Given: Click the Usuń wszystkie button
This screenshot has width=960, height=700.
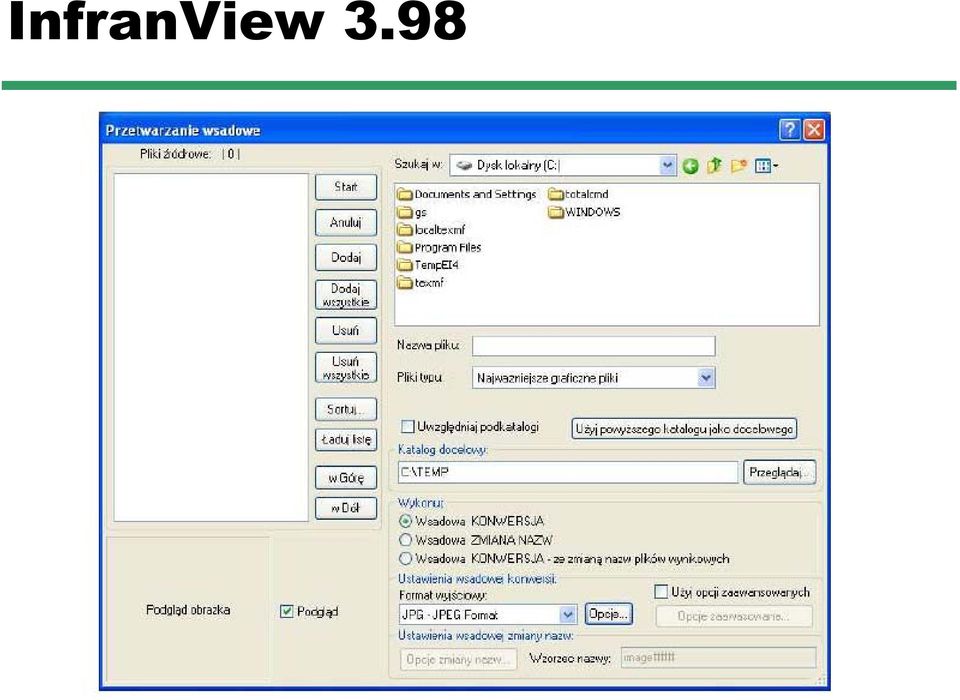Looking at the screenshot, I should click(x=346, y=367).
